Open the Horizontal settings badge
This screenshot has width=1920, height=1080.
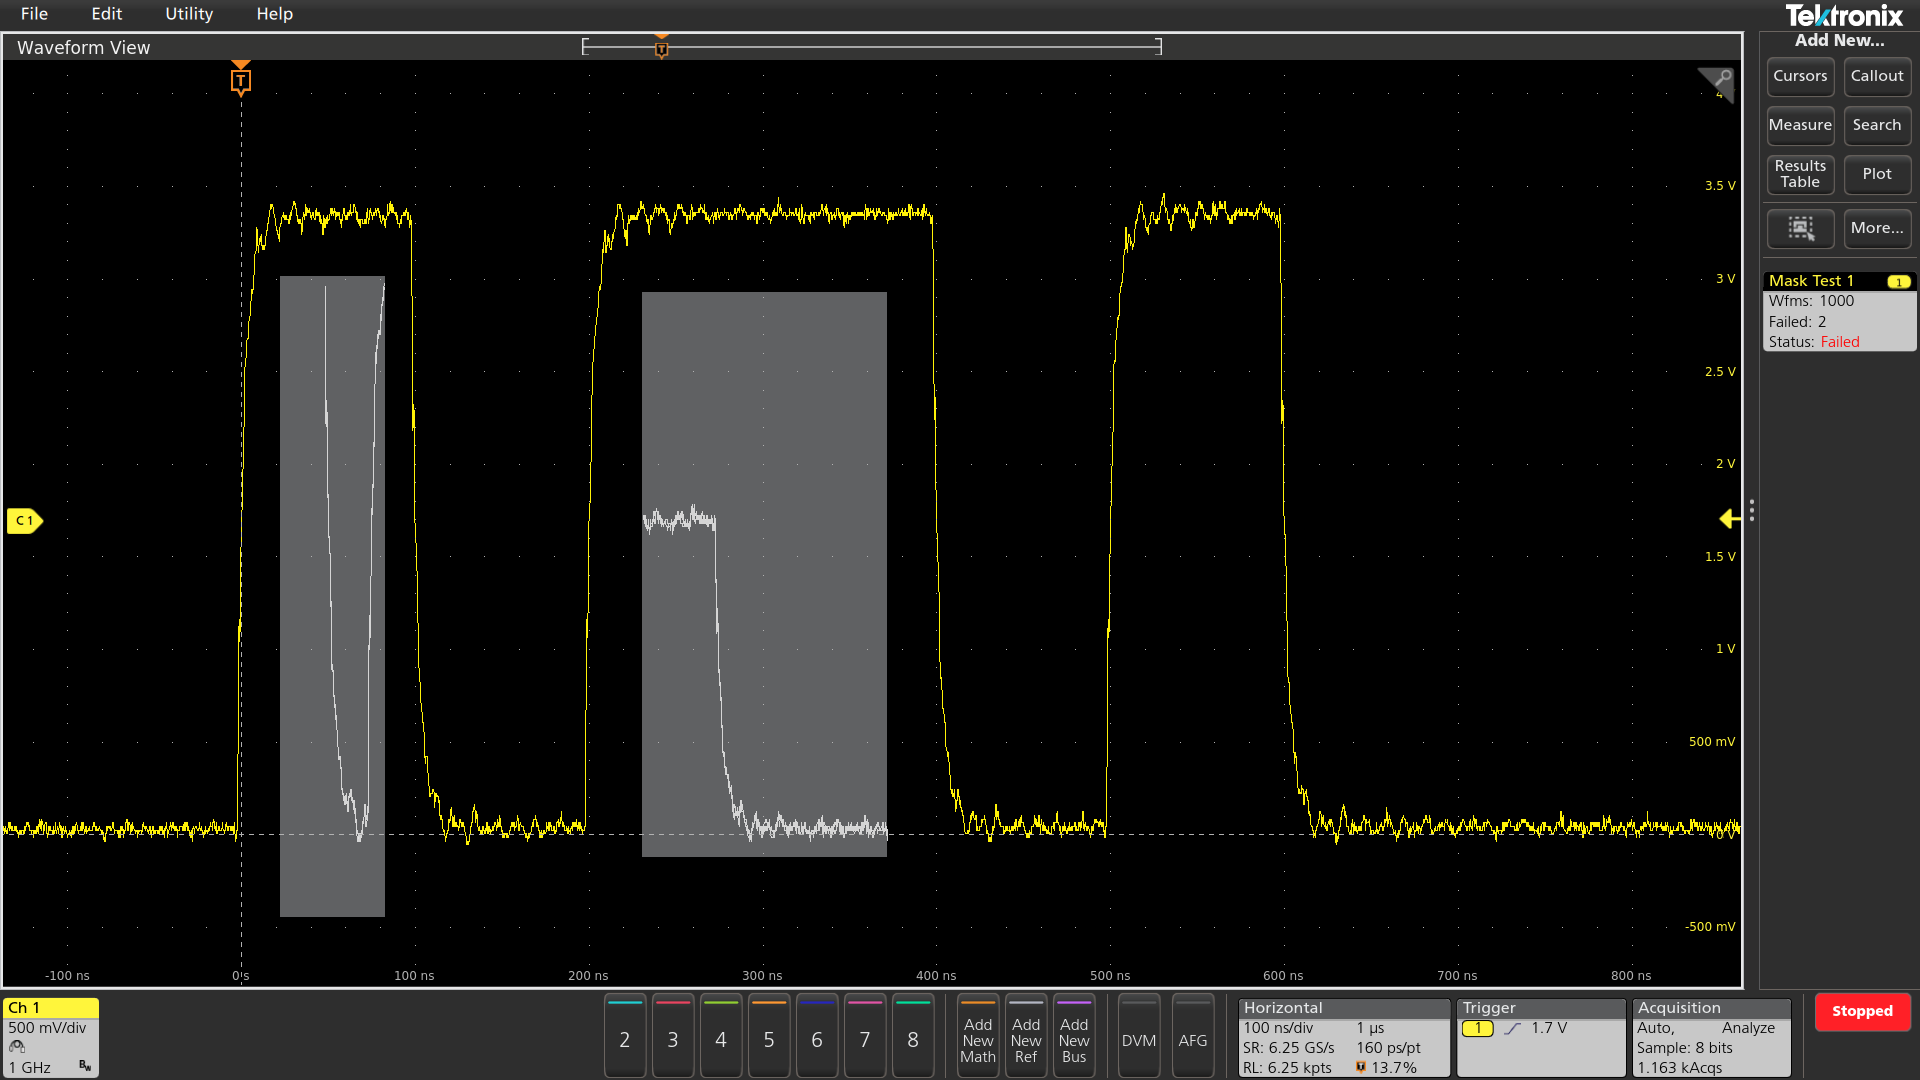click(x=1342, y=1037)
